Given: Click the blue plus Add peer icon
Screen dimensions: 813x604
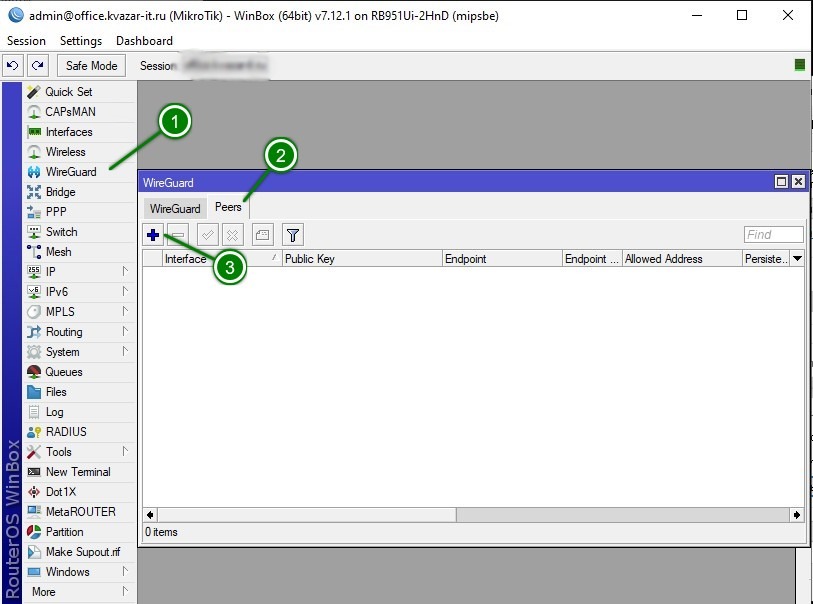Looking at the screenshot, I should pos(153,235).
